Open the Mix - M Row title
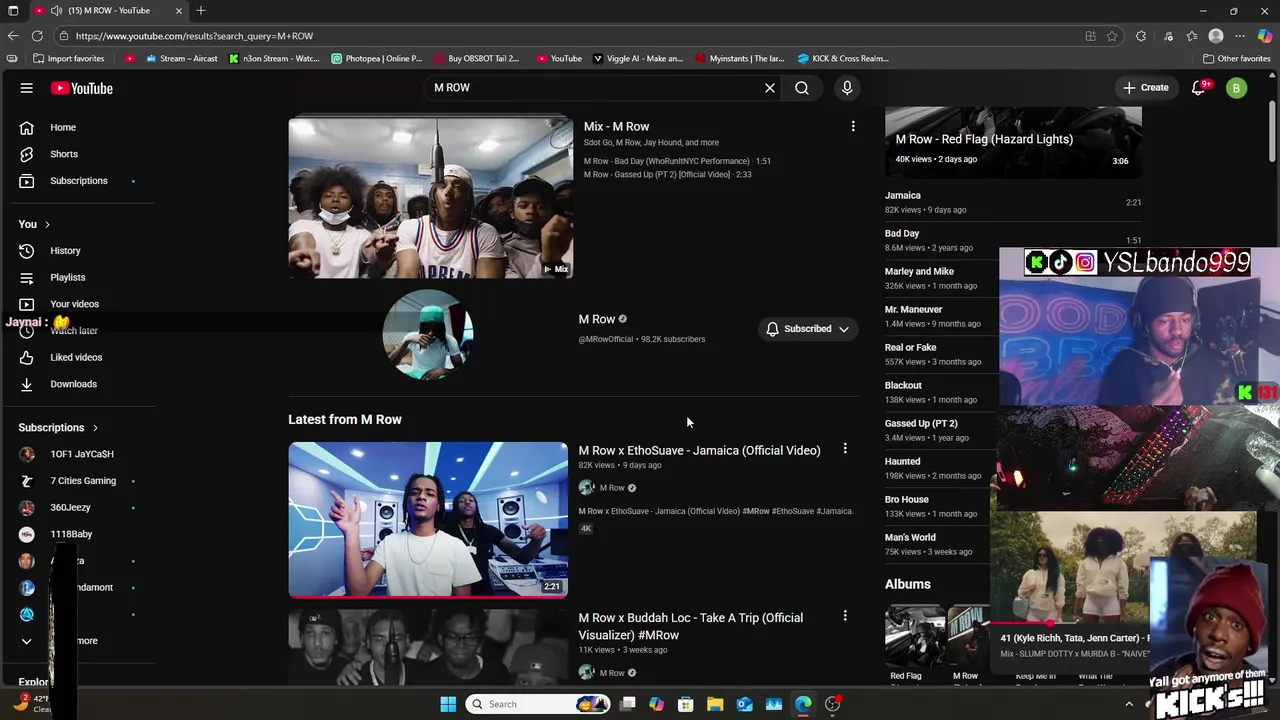1280x720 pixels. click(x=616, y=127)
